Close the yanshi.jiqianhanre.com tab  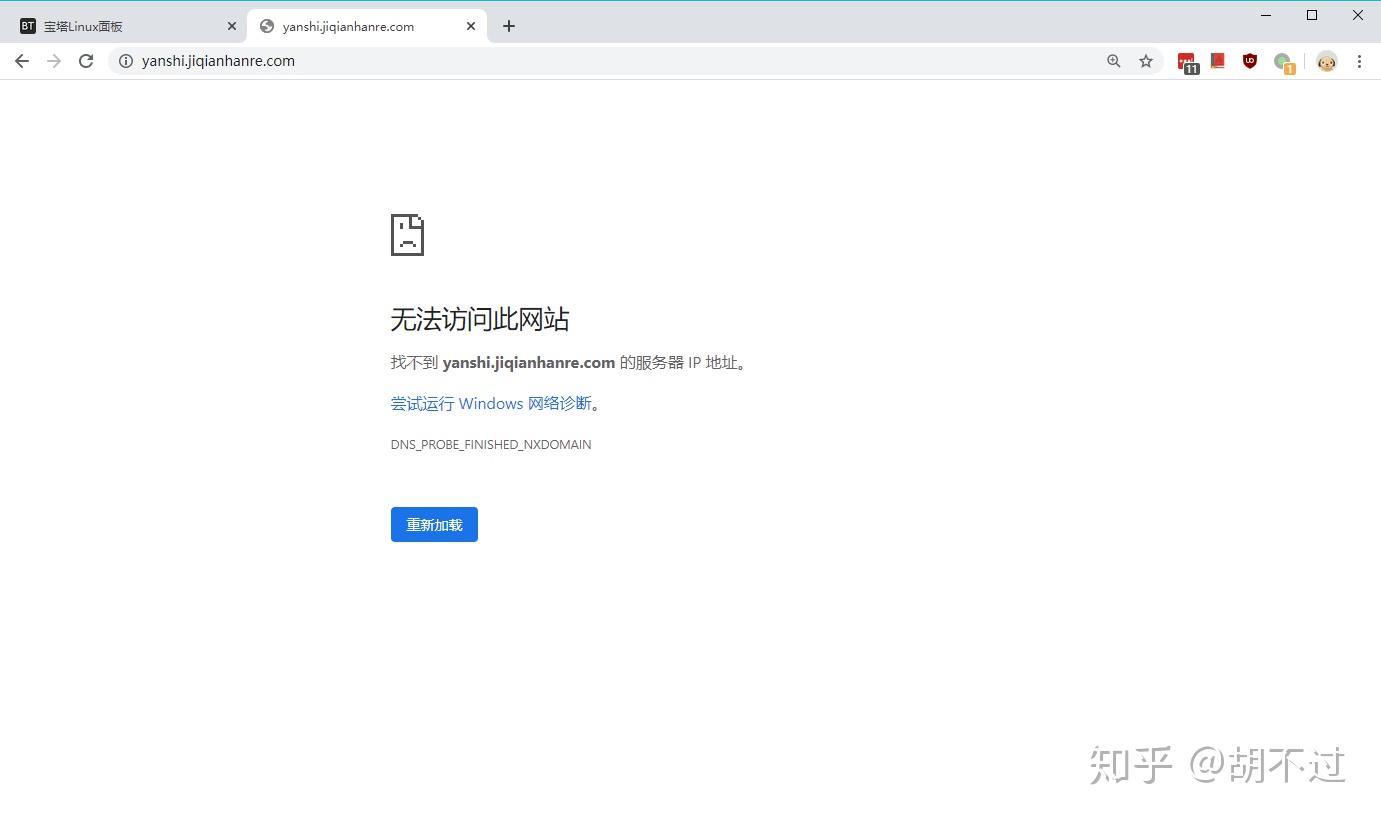(471, 26)
